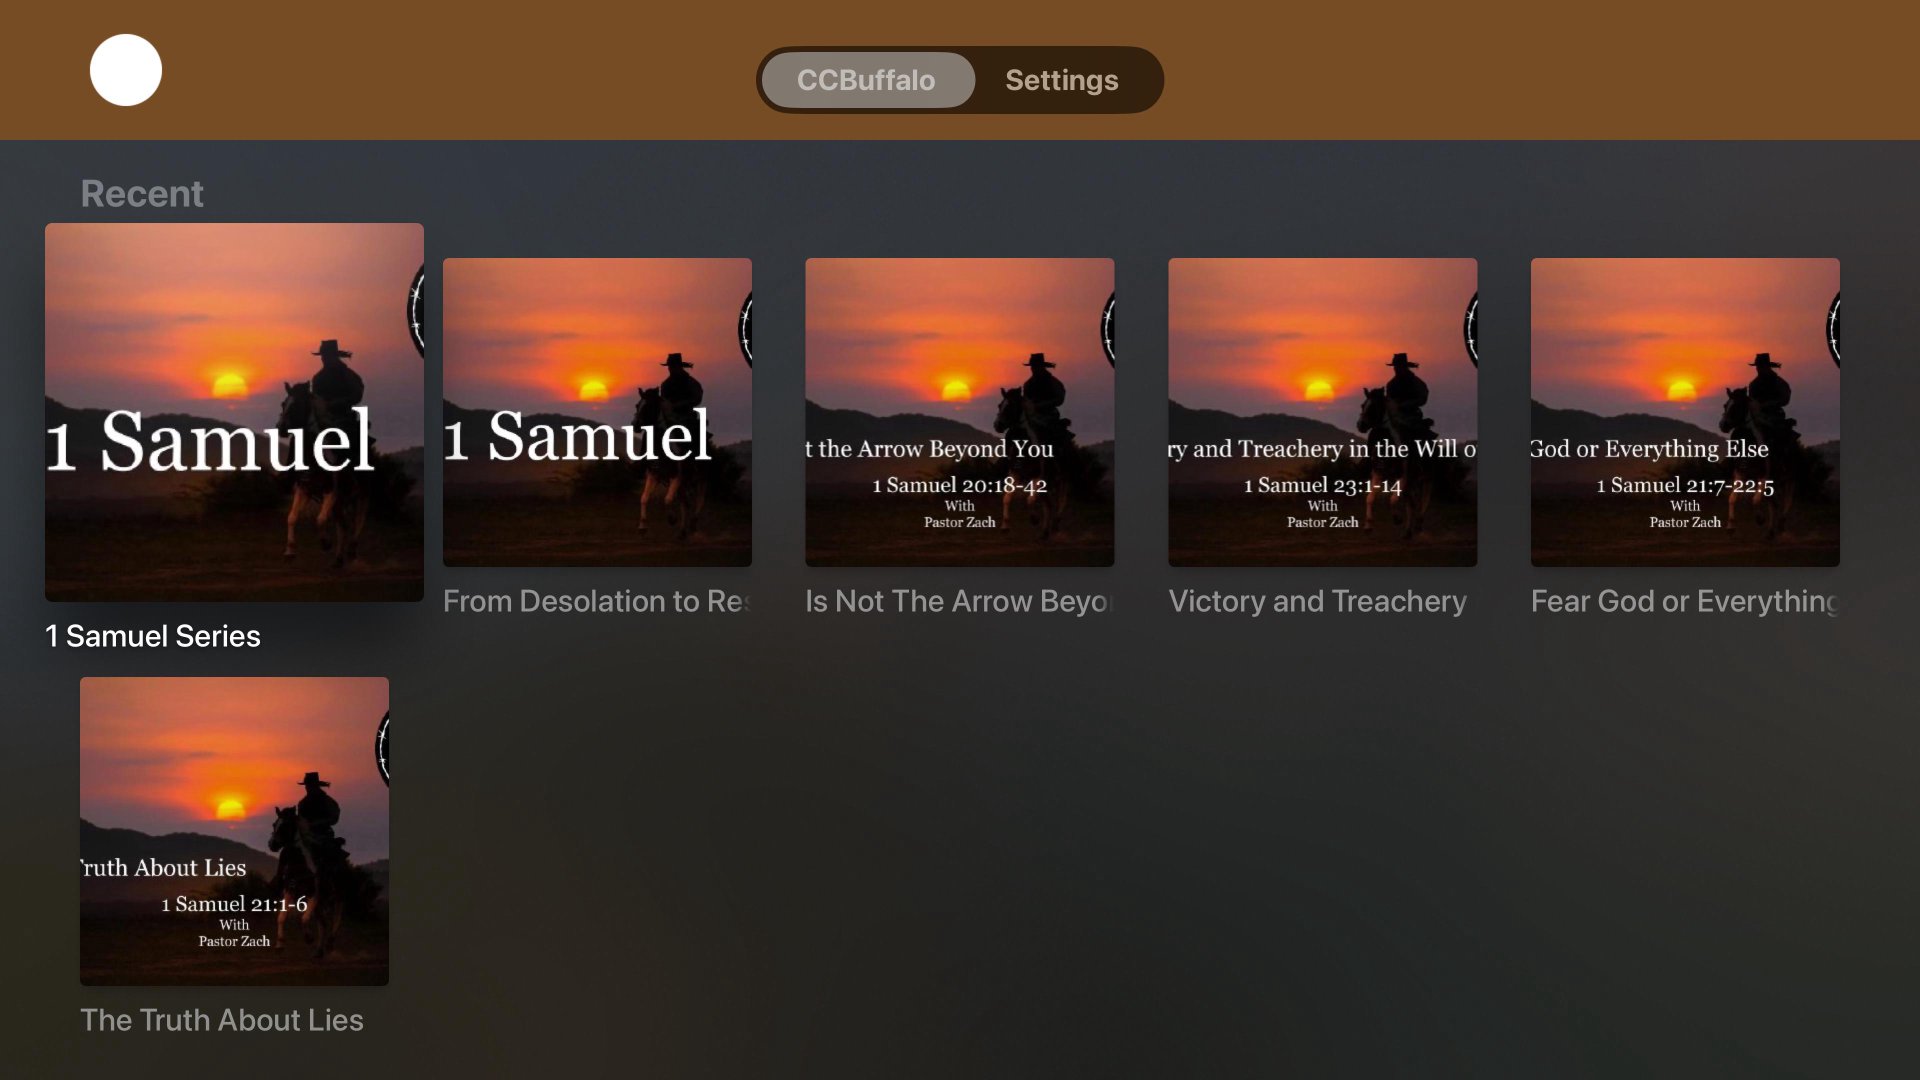Select From Desolation to Restoration thumbnail

click(597, 412)
